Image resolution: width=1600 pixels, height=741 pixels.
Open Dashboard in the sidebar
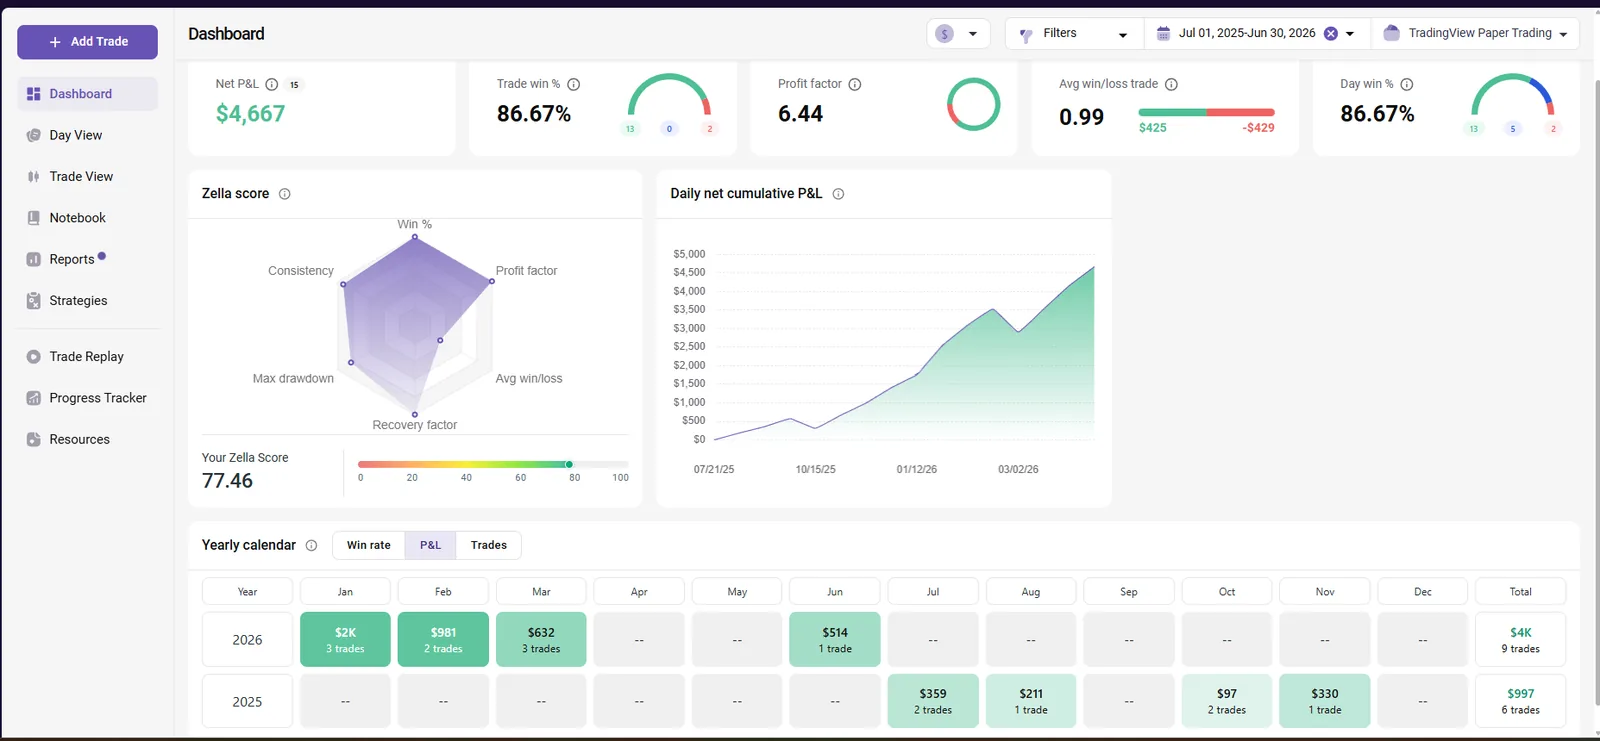click(x=87, y=94)
